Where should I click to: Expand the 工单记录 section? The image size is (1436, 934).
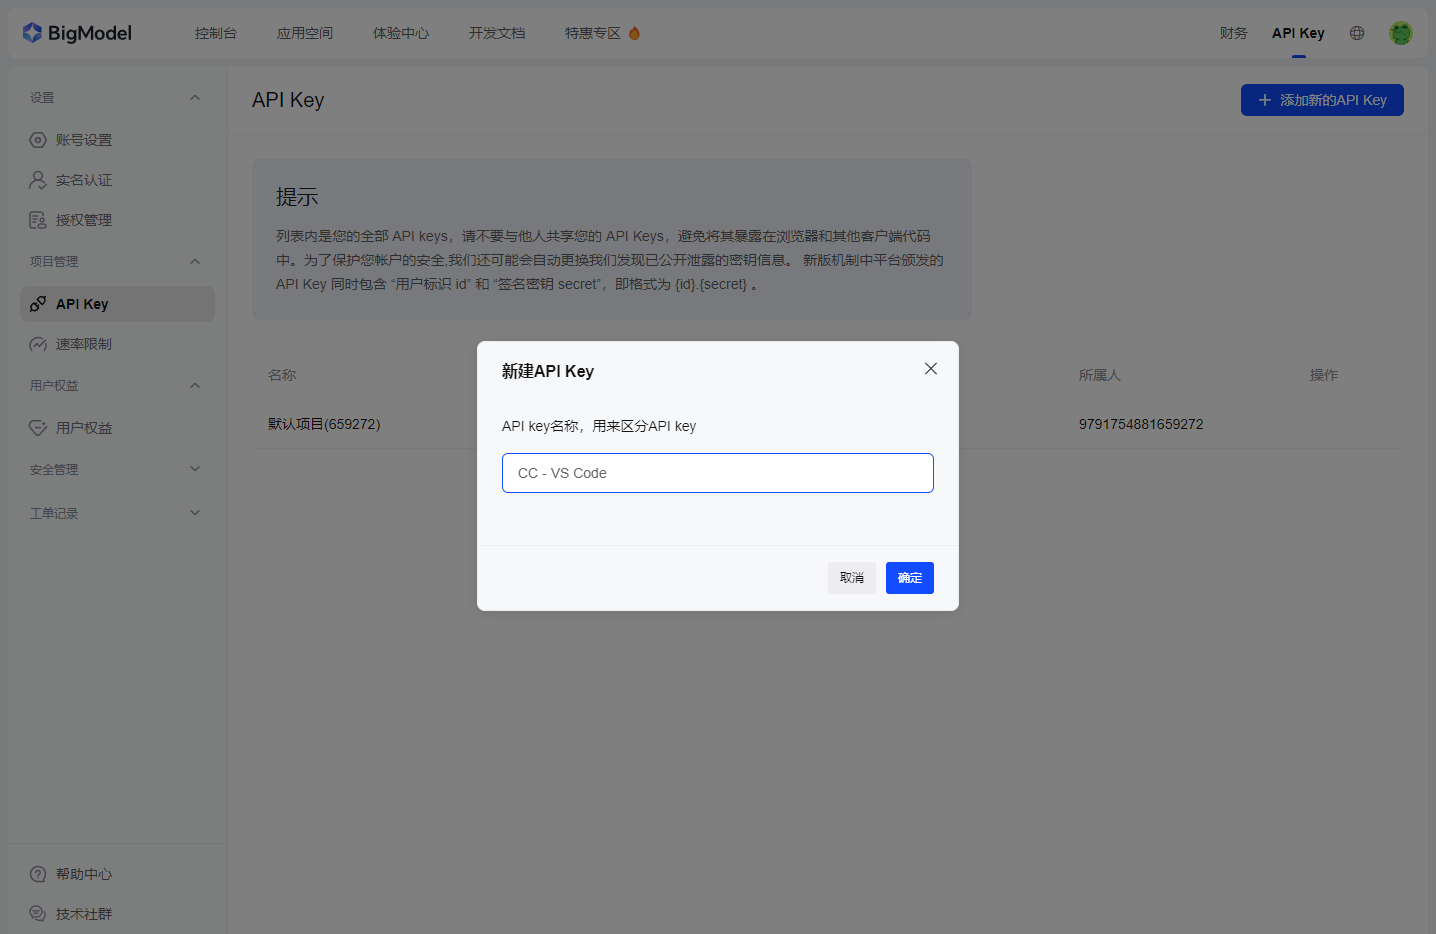(x=195, y=513)
